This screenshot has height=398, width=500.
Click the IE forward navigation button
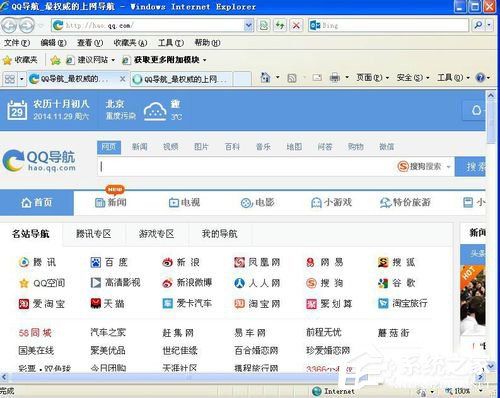[26, 26]
